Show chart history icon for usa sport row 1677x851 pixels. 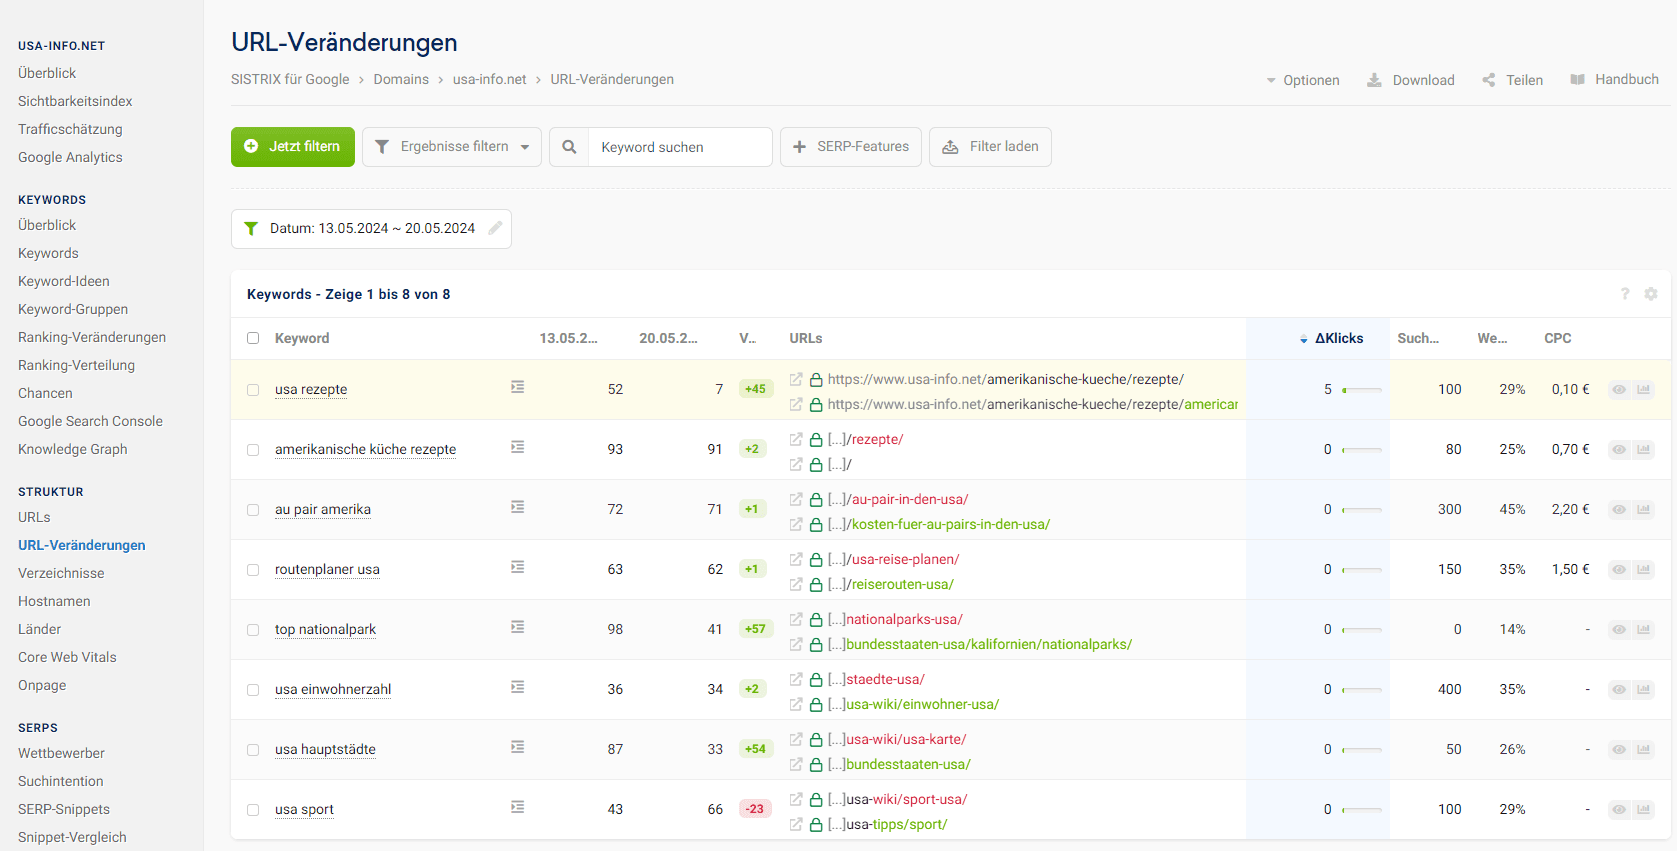tap(1644, 809)
